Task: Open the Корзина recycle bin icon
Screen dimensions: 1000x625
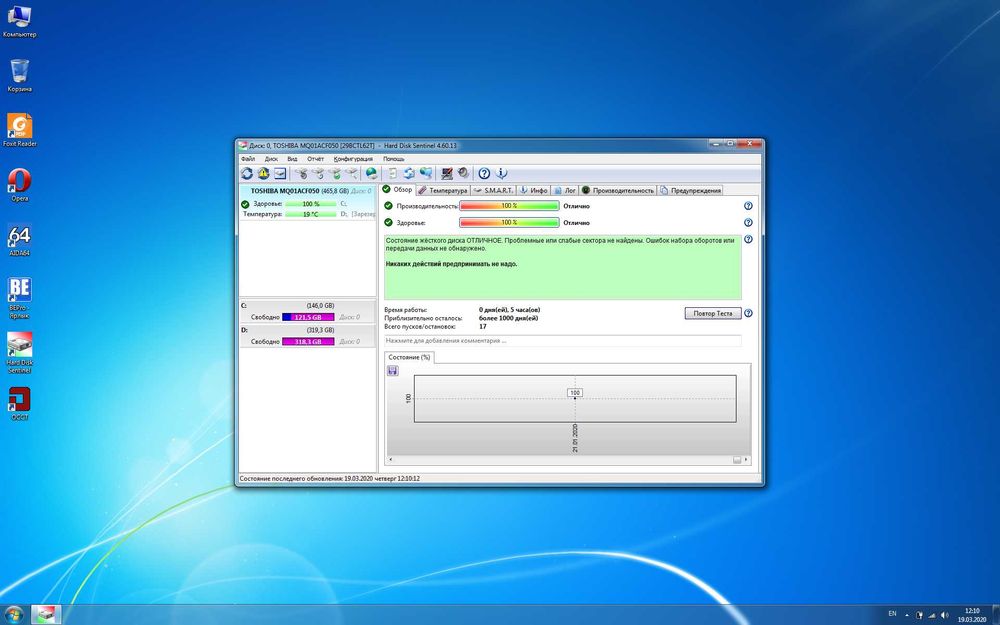Action: tap(19, 75)
